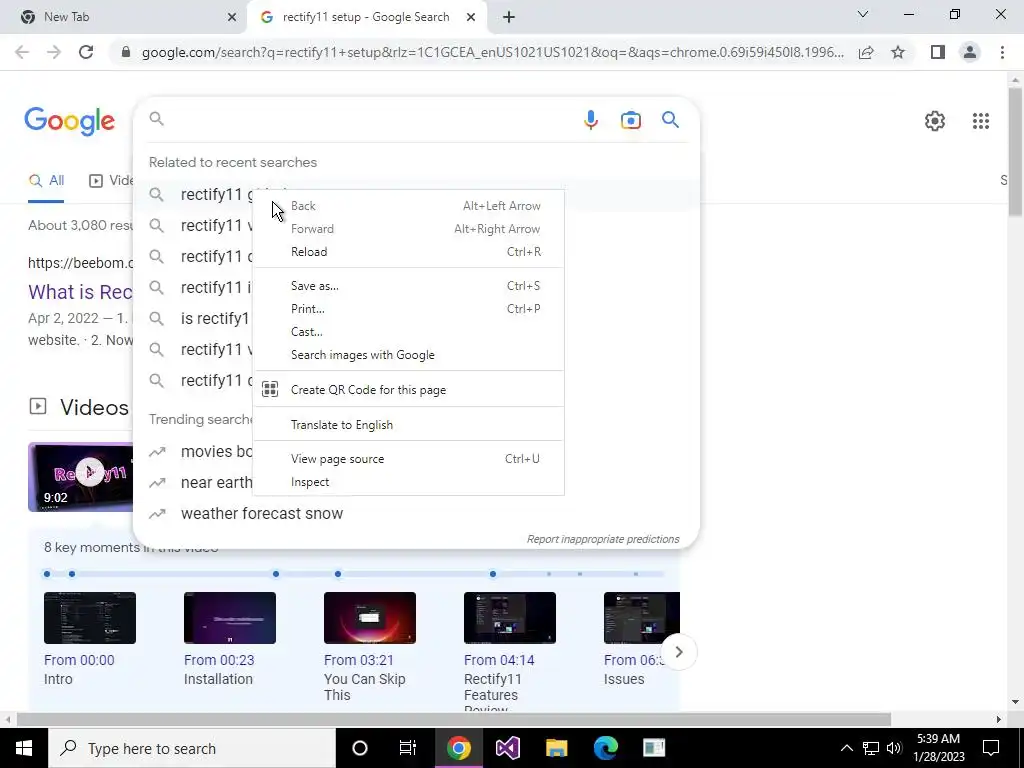Open Windows Start menu
Viewport: 1024px width, 768px height.
tap(24, 748)
